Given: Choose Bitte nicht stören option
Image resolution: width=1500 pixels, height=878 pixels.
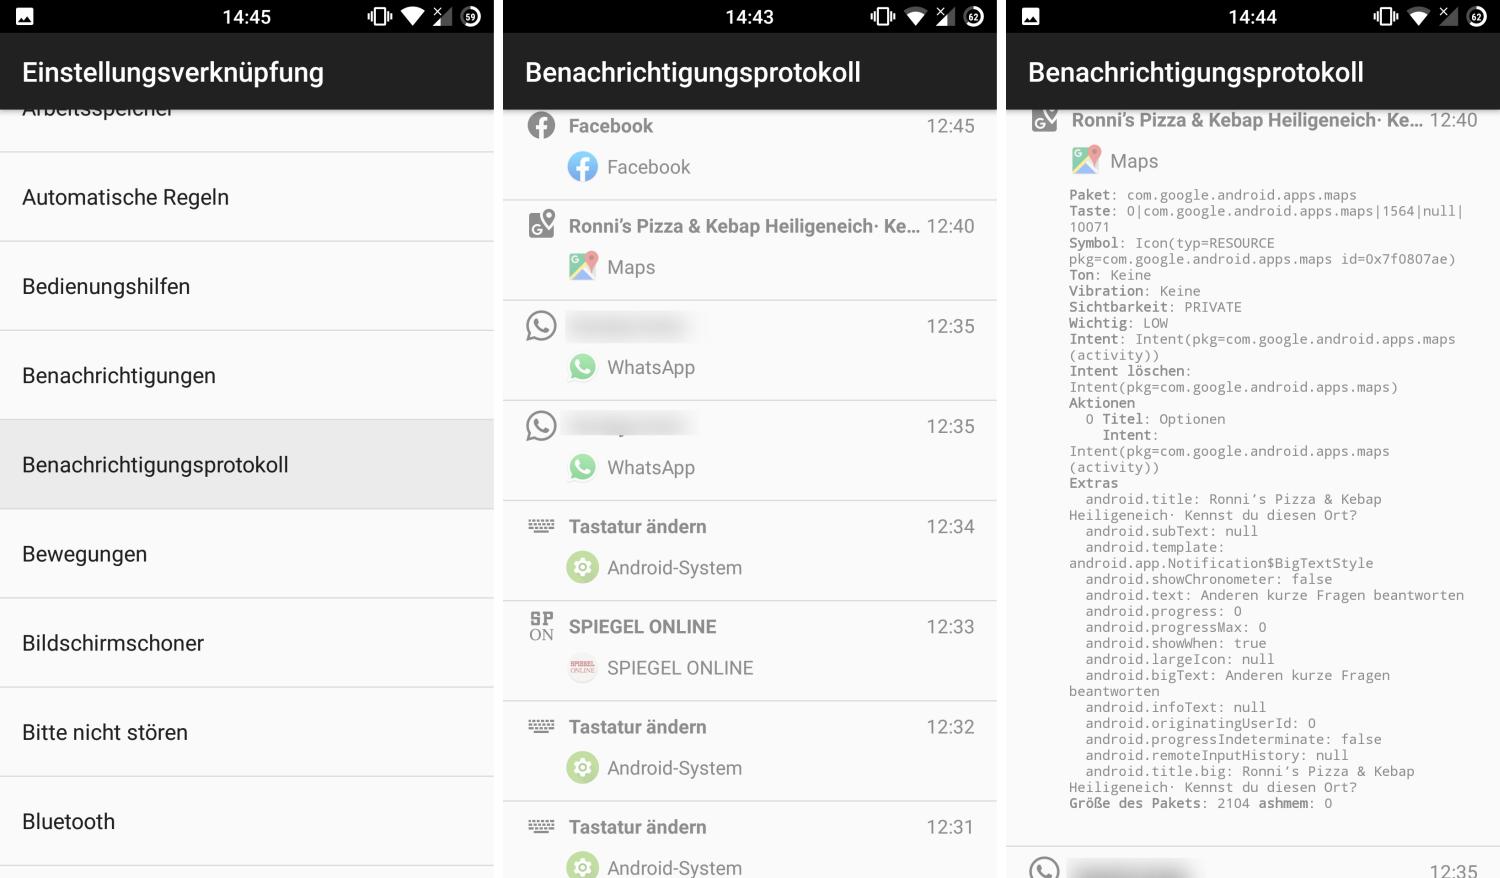Looking at the screenshot, I should 247,732.
